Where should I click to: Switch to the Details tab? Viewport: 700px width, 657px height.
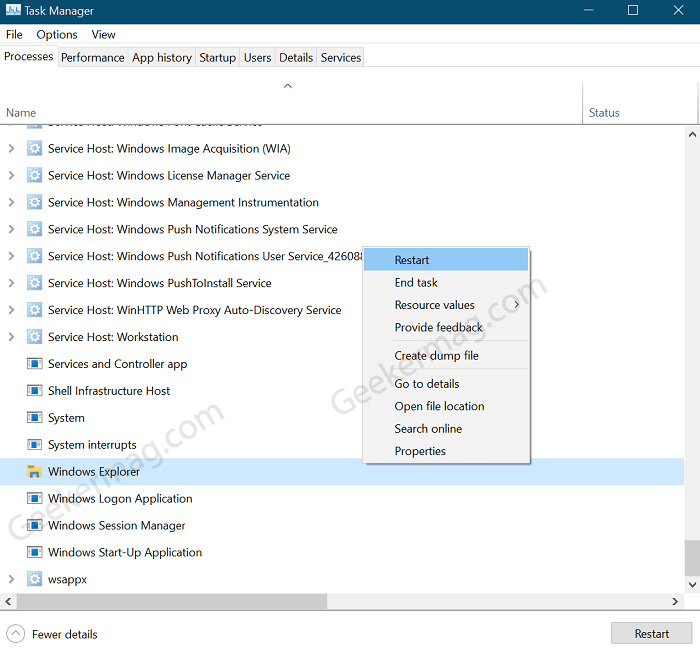pos(296,58)
